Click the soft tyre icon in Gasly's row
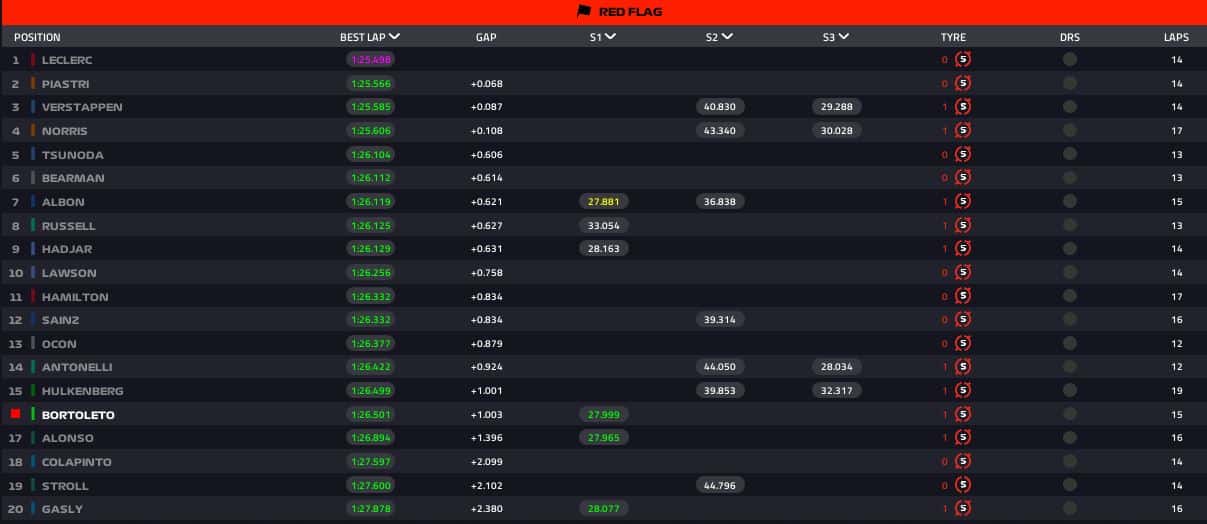 tap(963, 509)
